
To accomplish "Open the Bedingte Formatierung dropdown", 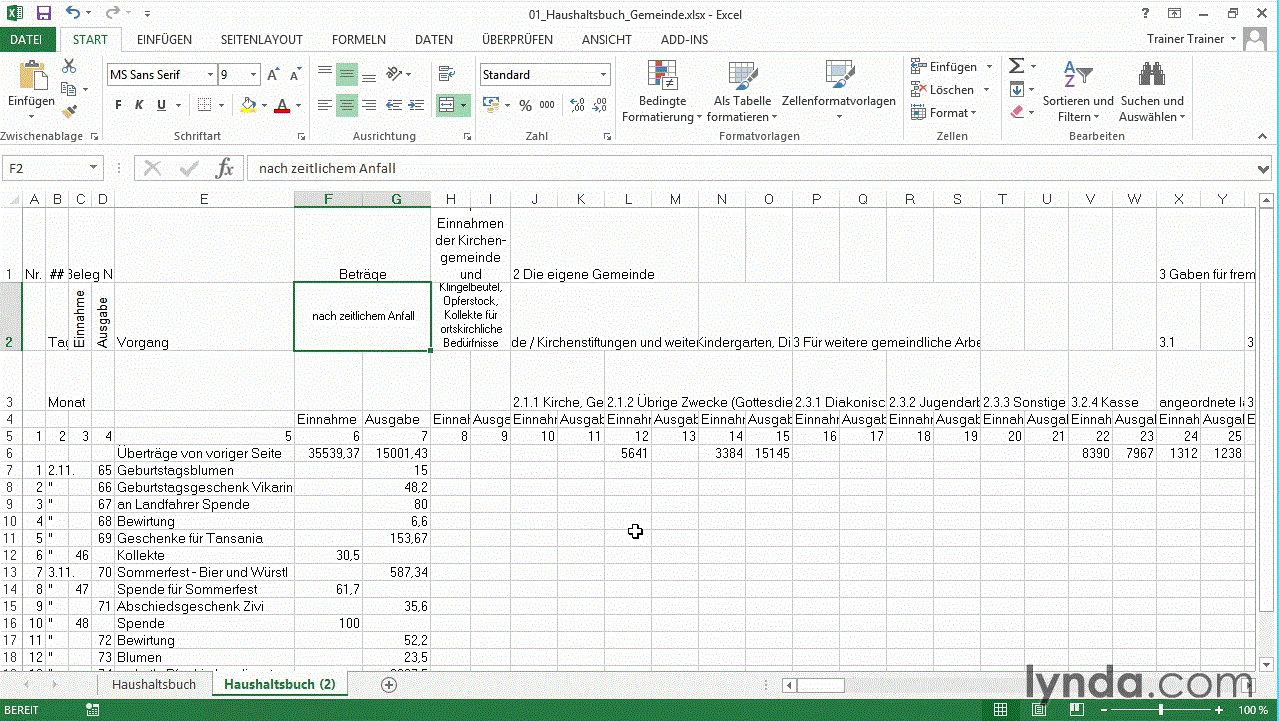I will coord(662,91).
